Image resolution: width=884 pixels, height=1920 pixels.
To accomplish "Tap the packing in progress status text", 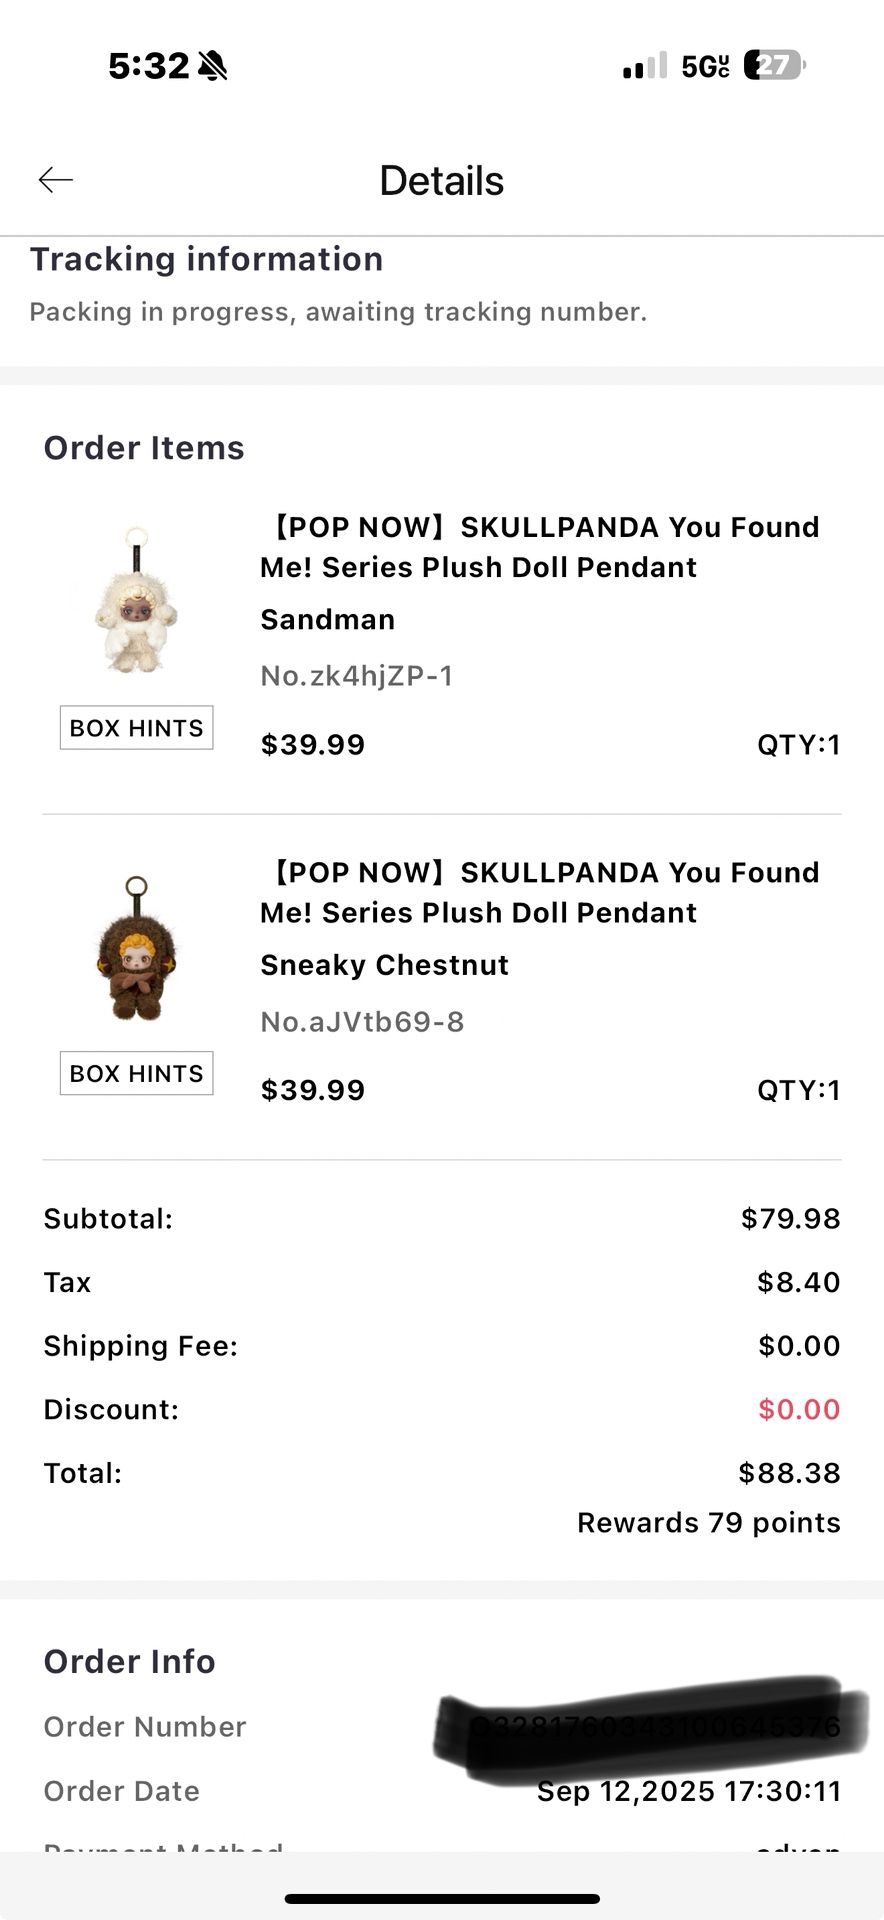I will point(338,312).
